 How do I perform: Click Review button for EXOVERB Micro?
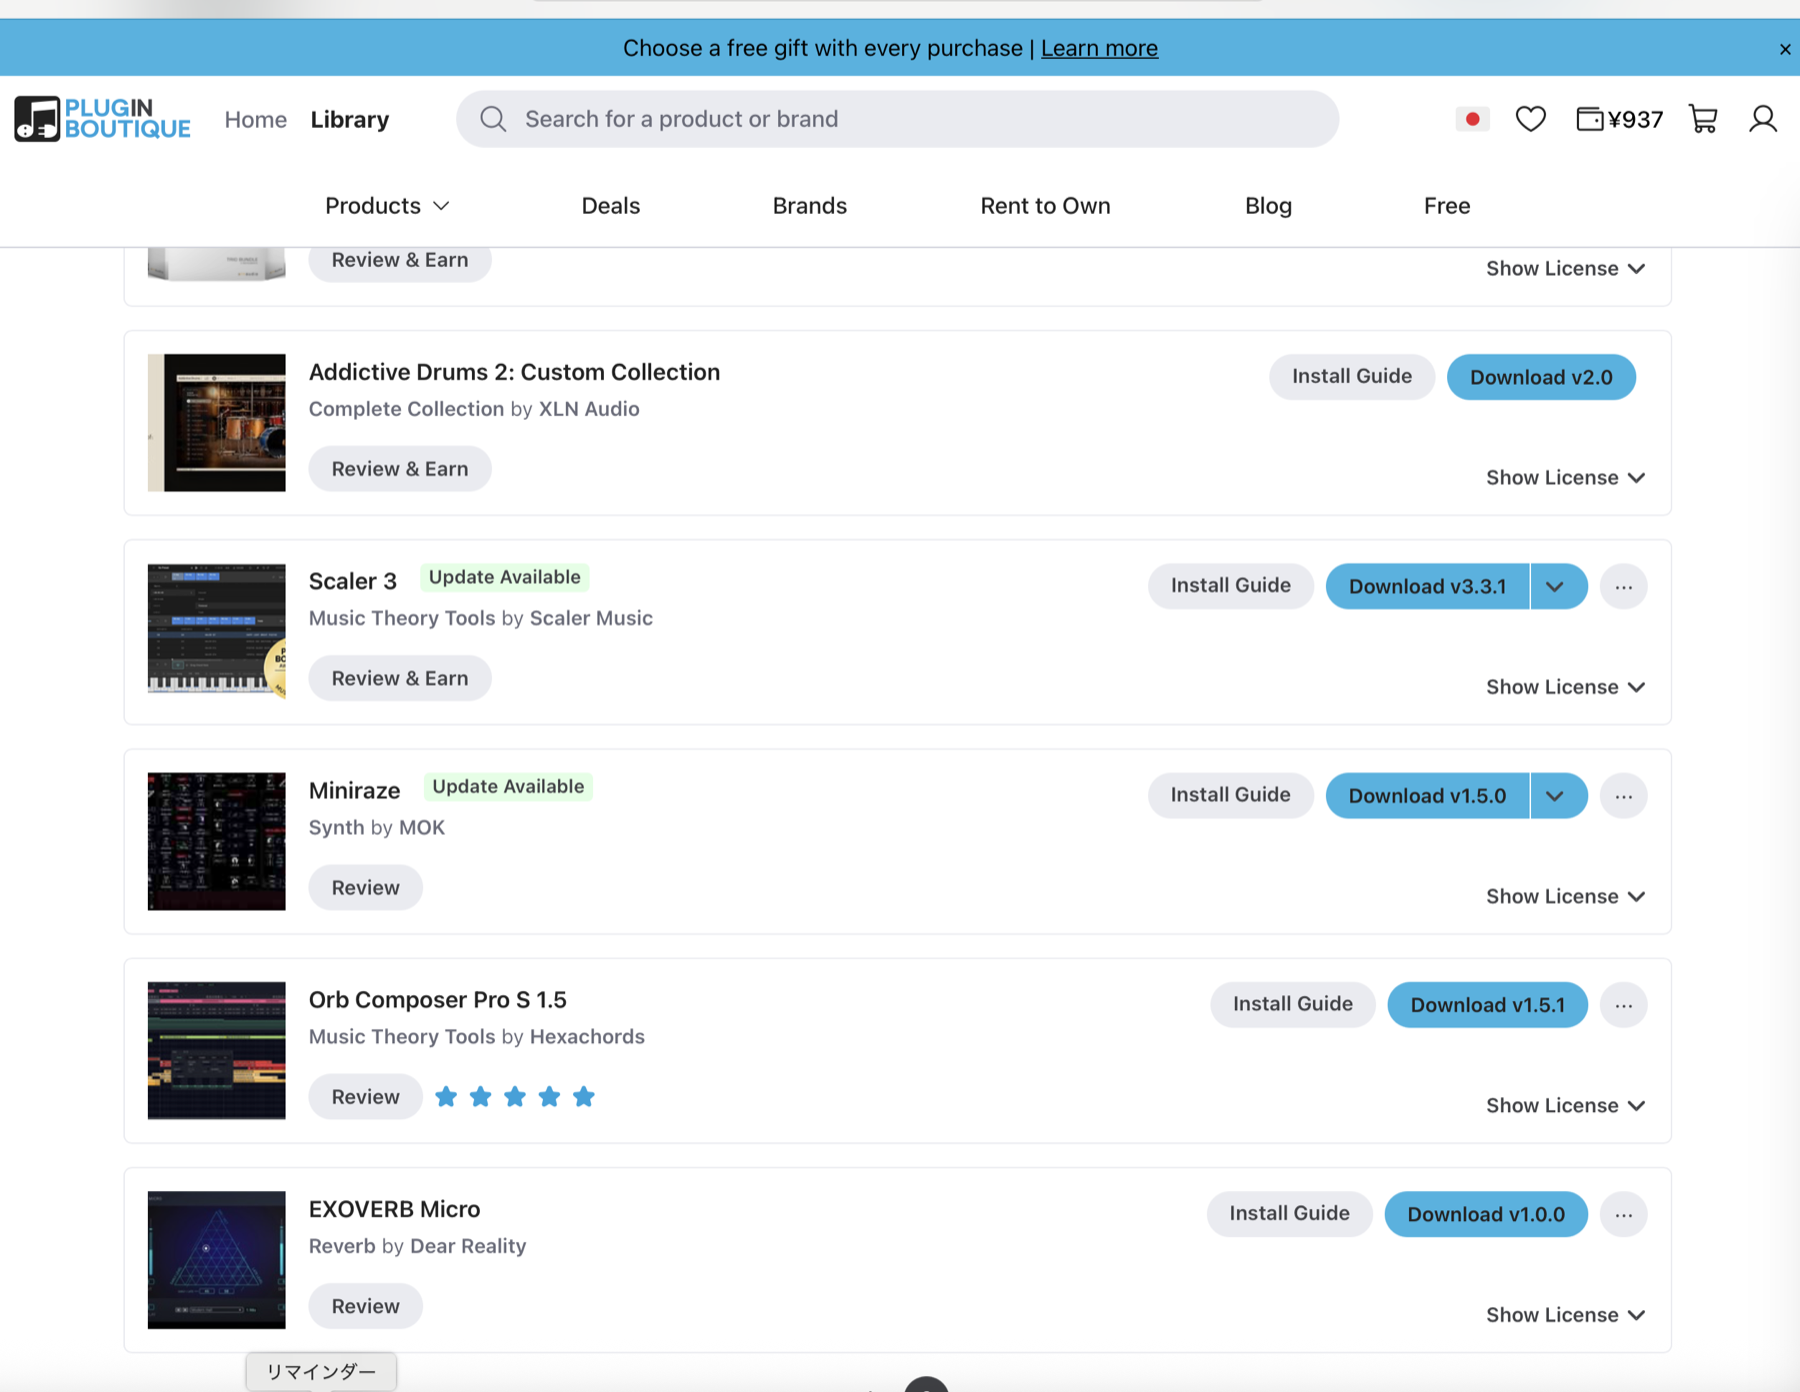point(365,1306)
